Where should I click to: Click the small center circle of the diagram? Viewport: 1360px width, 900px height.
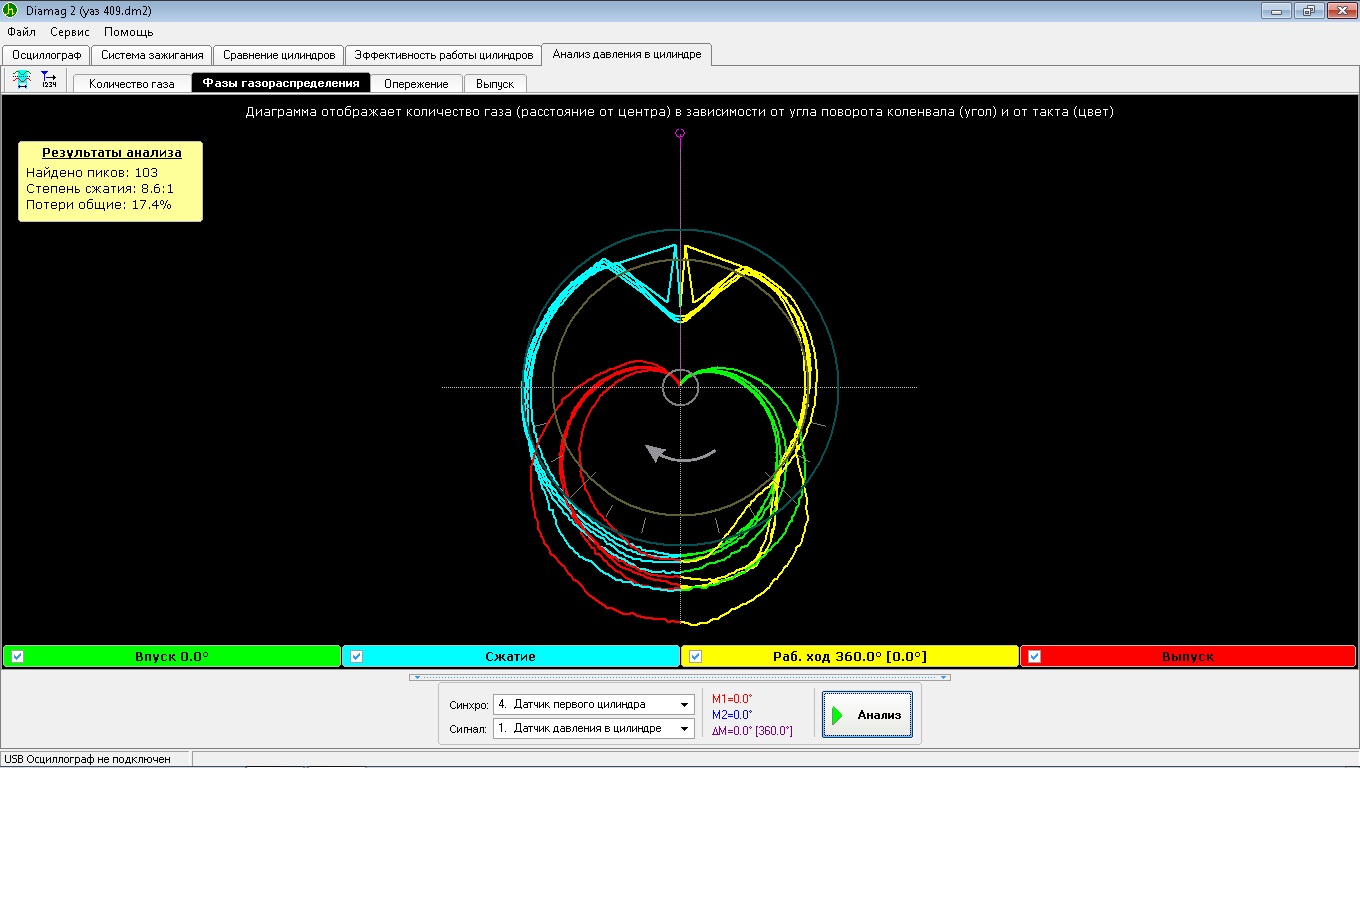click(680, 387)
